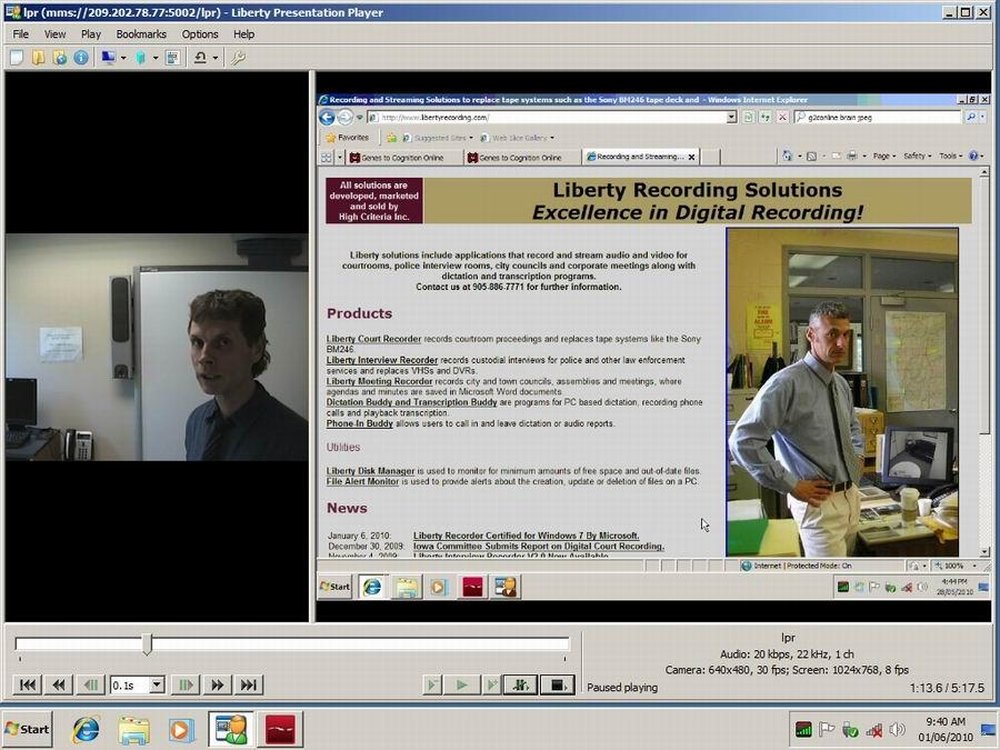Expand the dropdown next to the teal icon
The width and height of the screenshot is (1000, 750).
click(x=156, y=57)
